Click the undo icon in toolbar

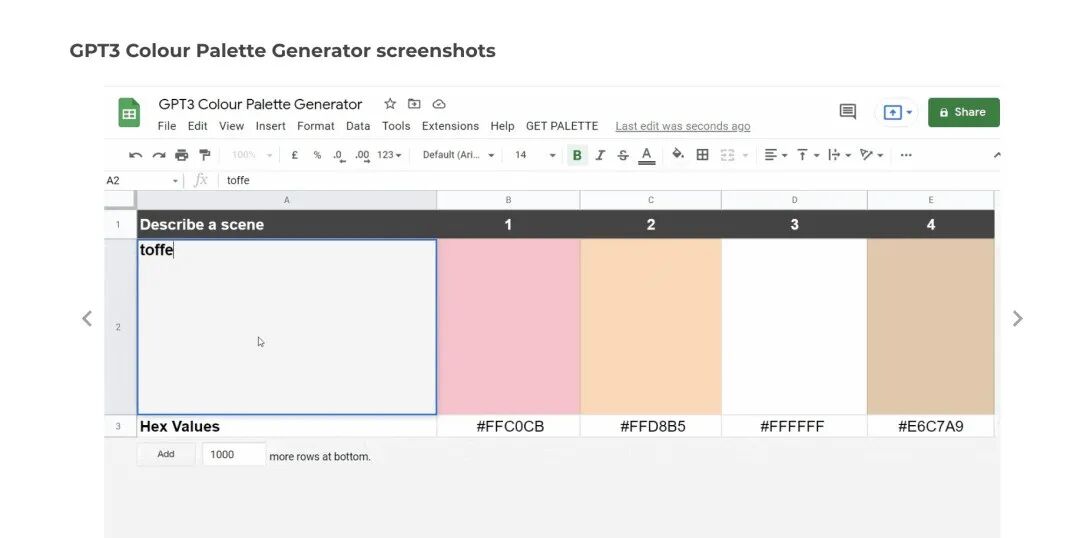coord(136,155)
